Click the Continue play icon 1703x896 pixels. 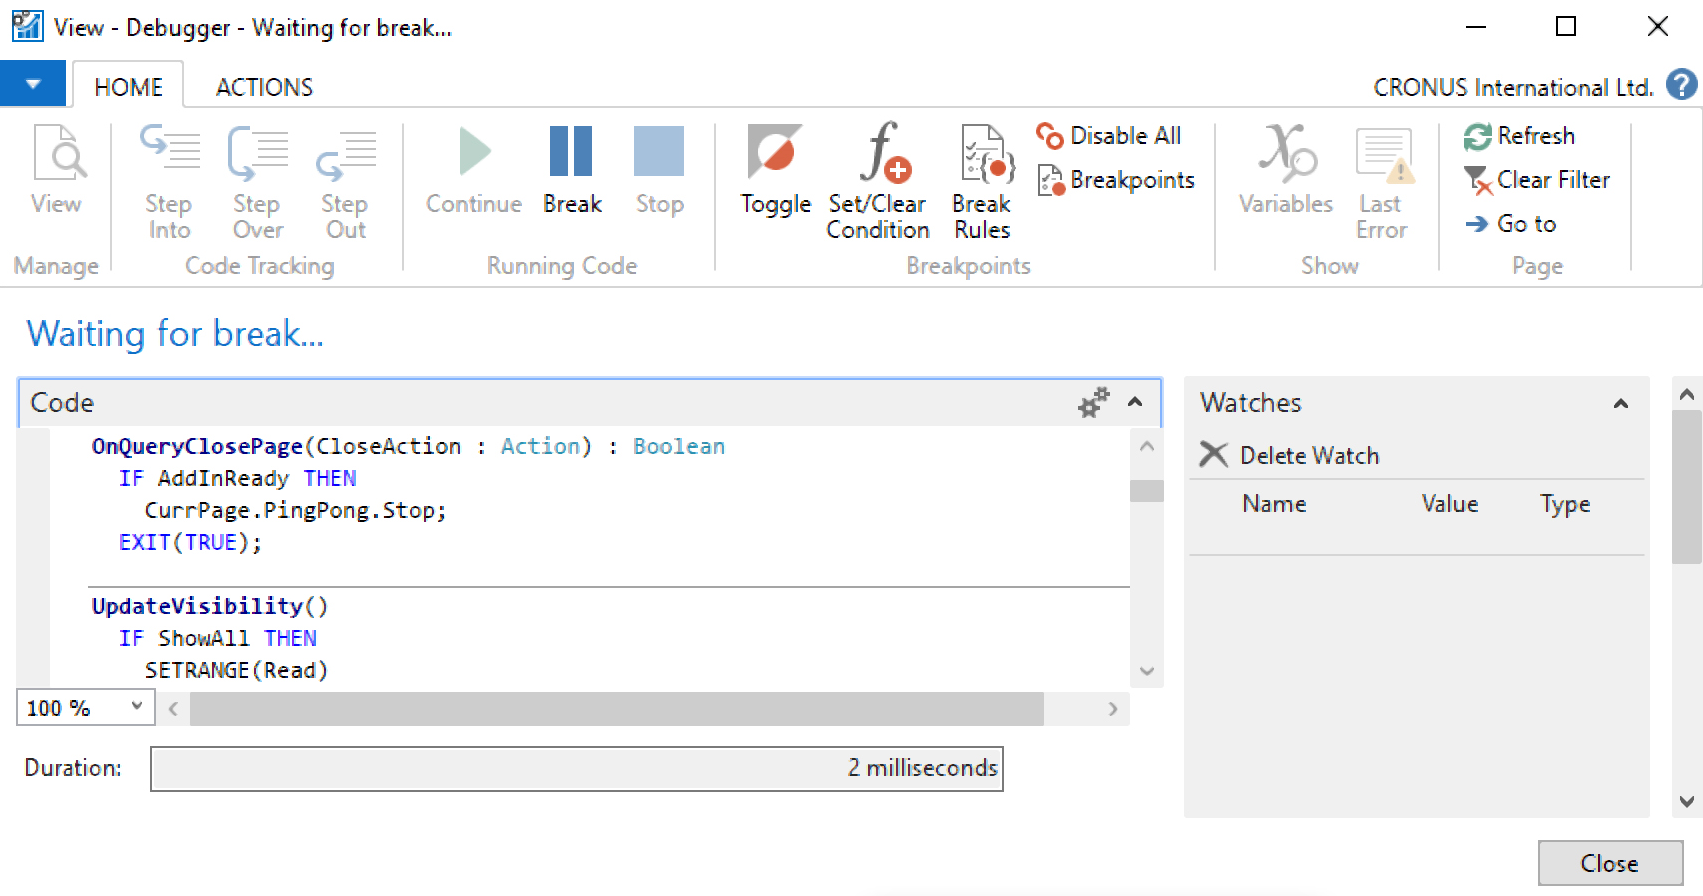(474, 152)
